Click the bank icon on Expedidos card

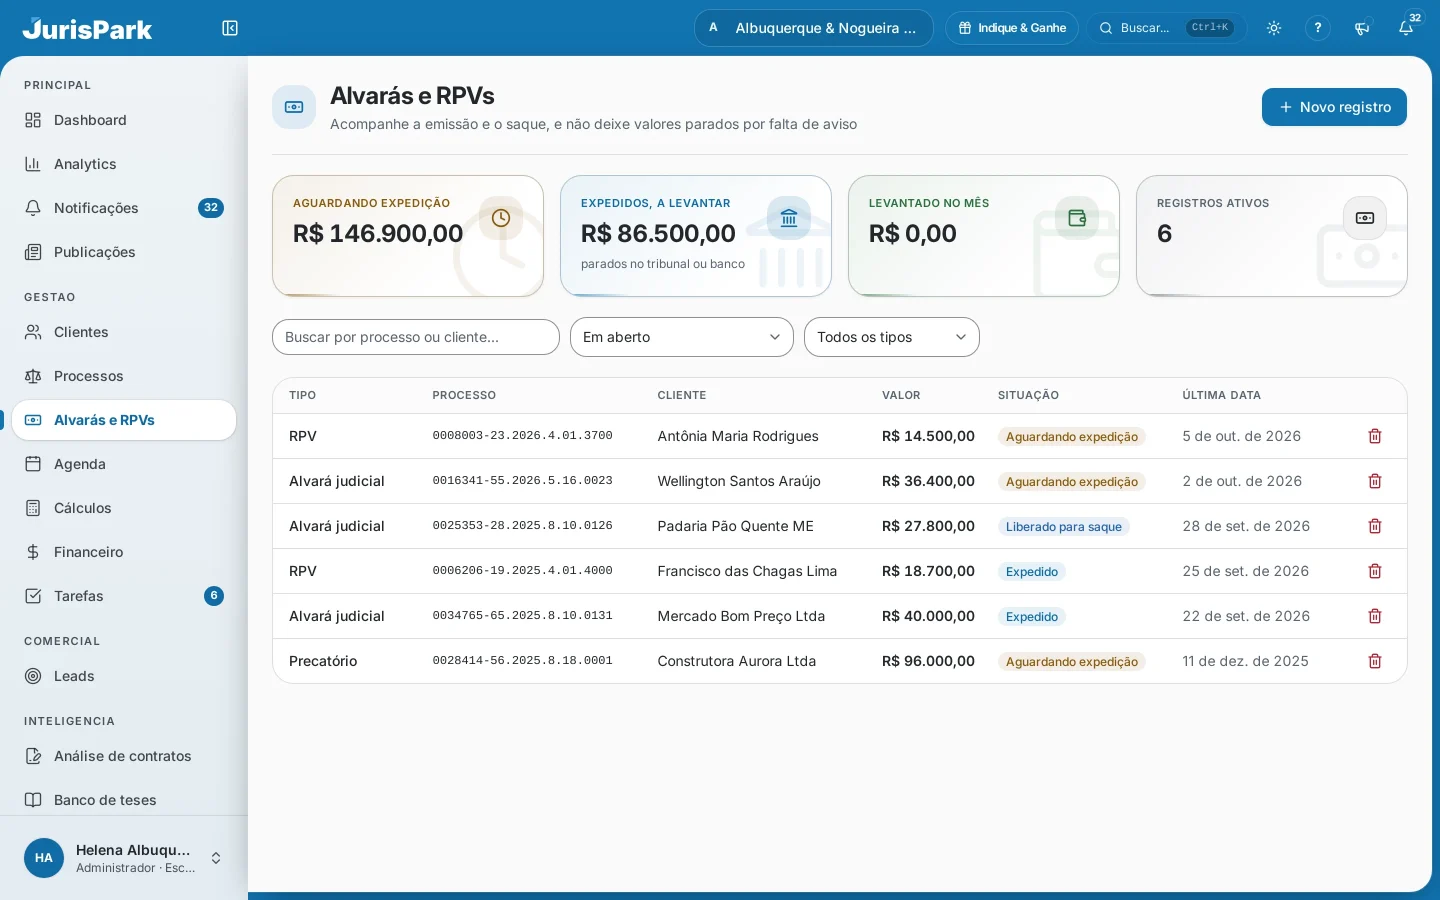coord(789,218)
